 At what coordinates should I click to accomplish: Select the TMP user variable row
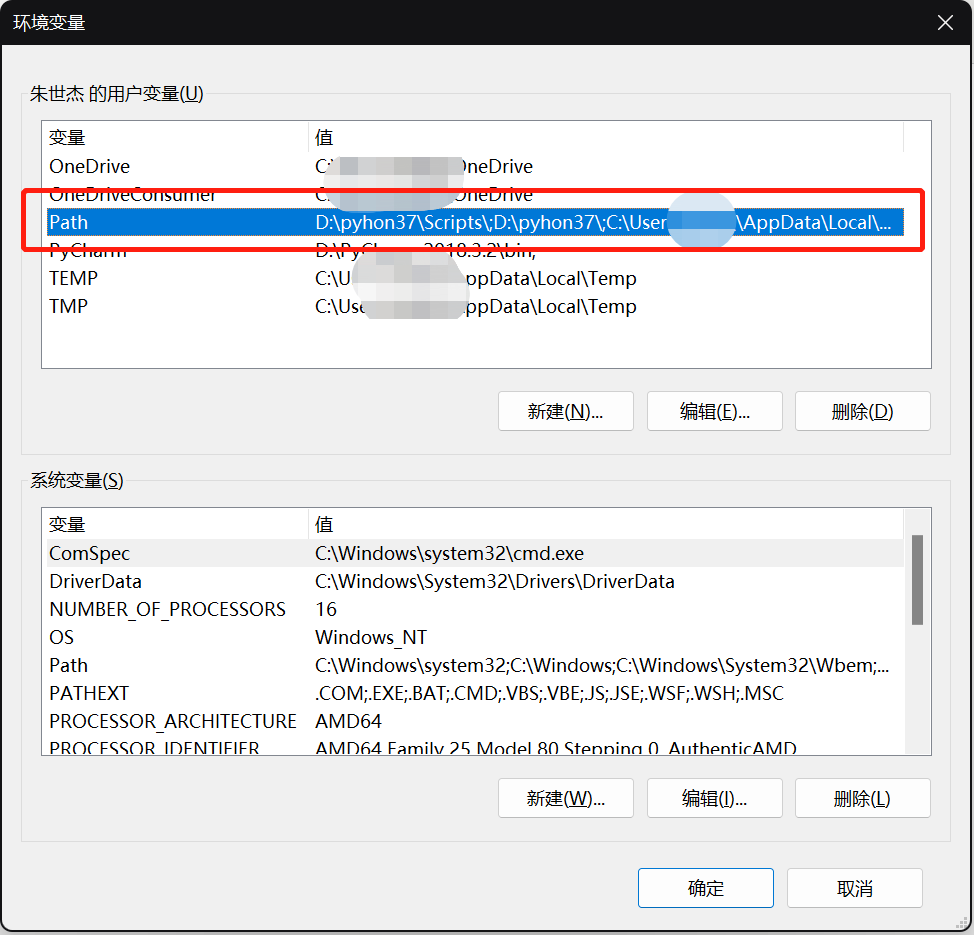[475, 306]
